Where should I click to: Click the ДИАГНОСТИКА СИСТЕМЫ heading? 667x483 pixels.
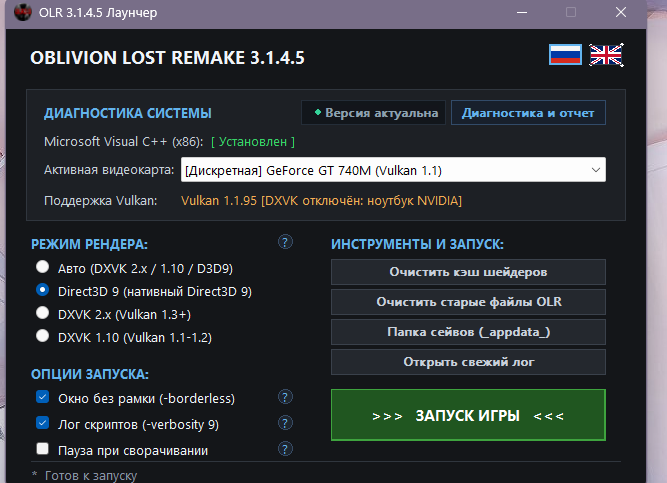point(128,113)
